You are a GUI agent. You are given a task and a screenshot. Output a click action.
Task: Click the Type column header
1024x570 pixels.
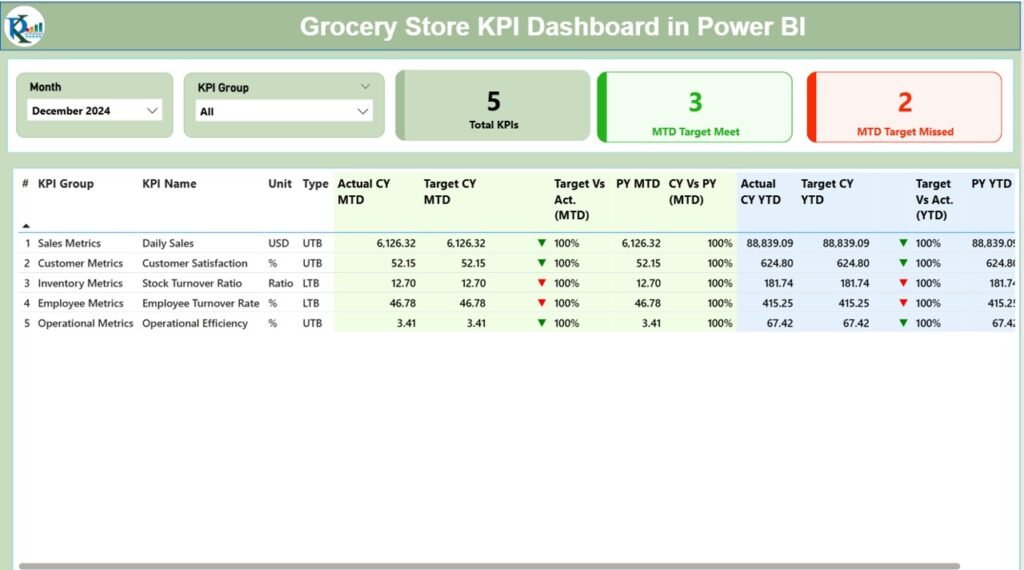315,184
